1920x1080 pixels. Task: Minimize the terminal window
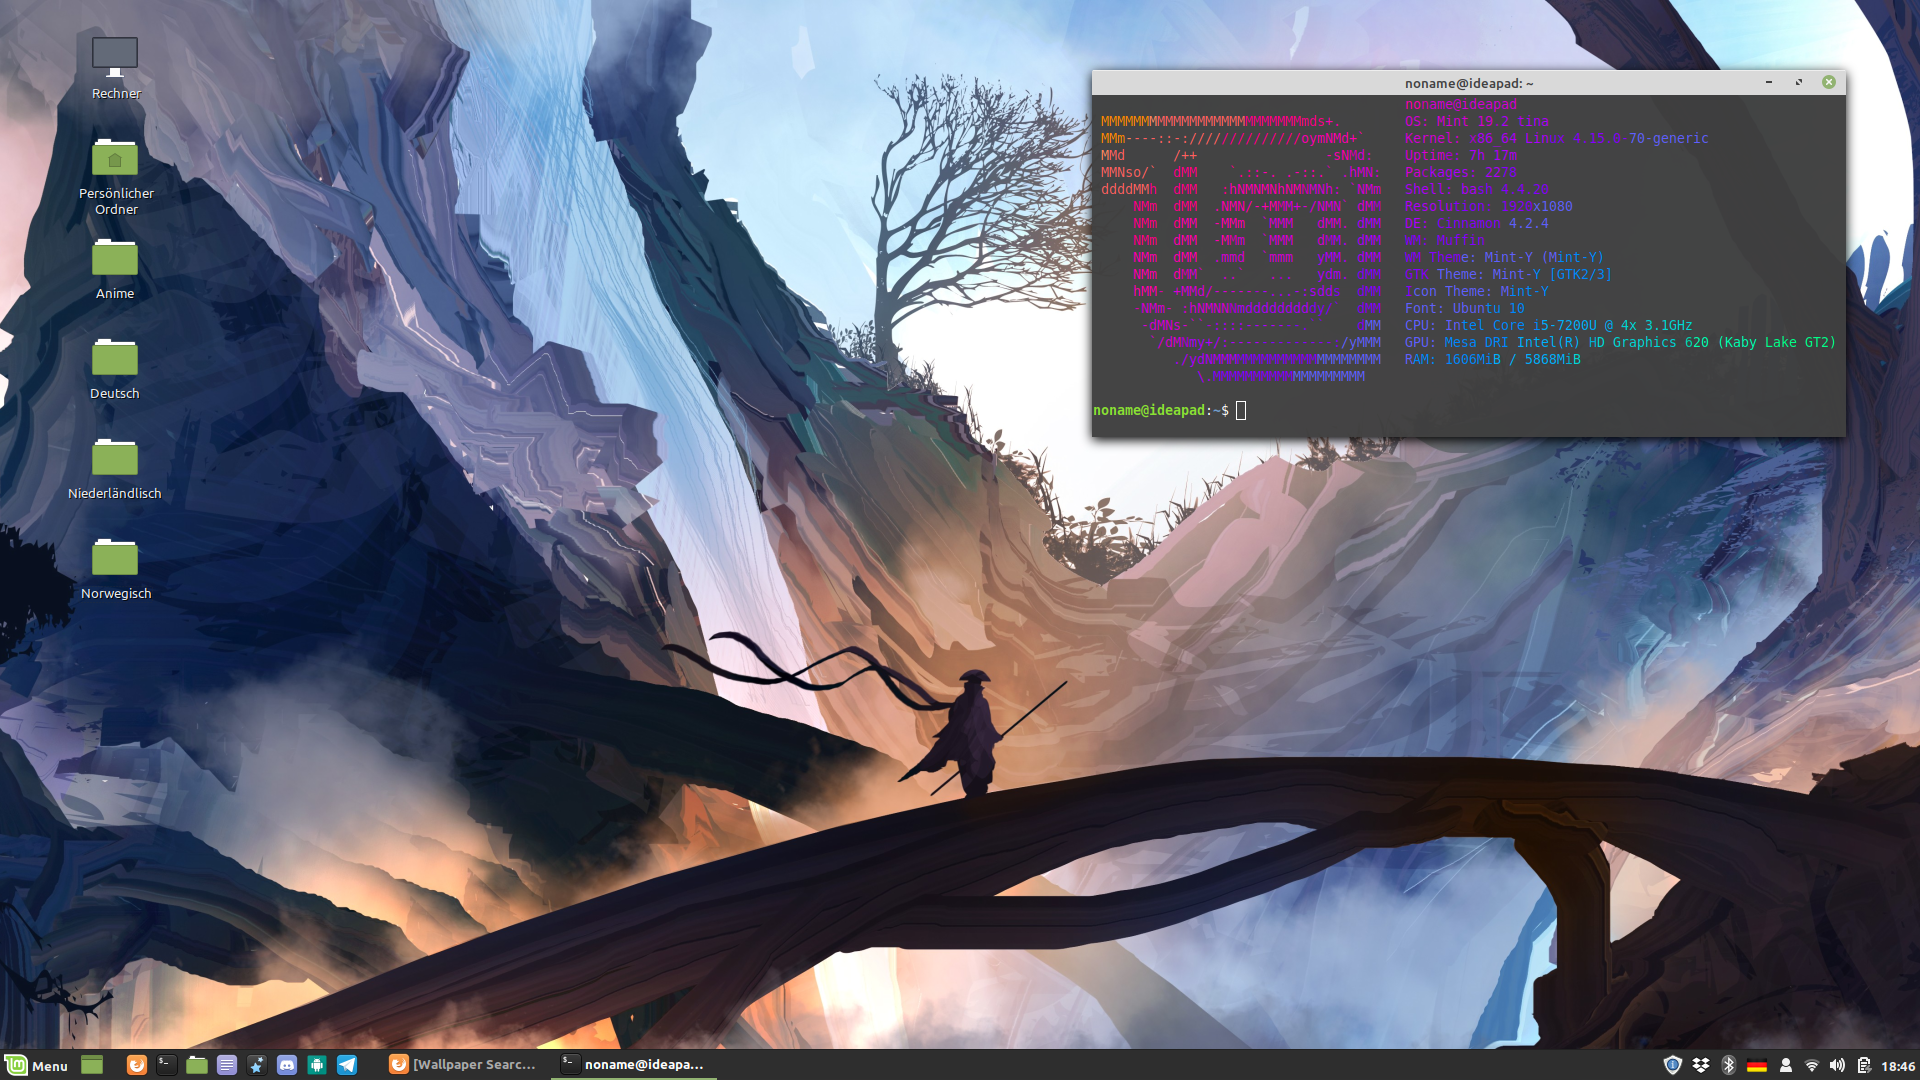click(x=1769, y=82)
